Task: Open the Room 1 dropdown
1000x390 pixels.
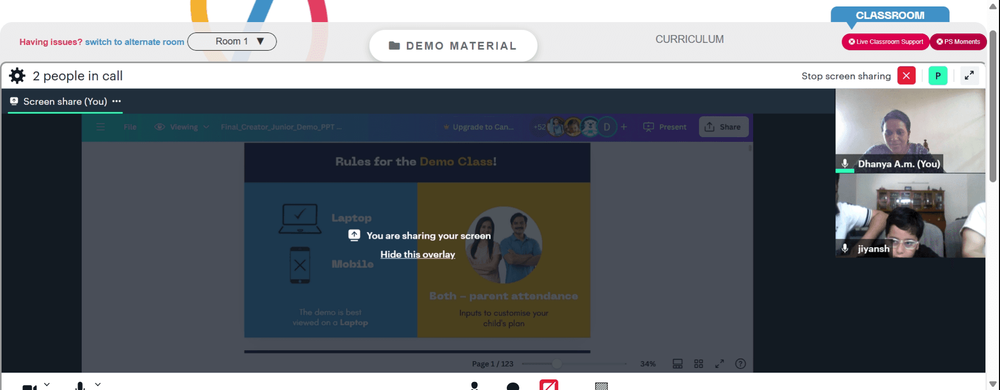Action: (232, 41)
